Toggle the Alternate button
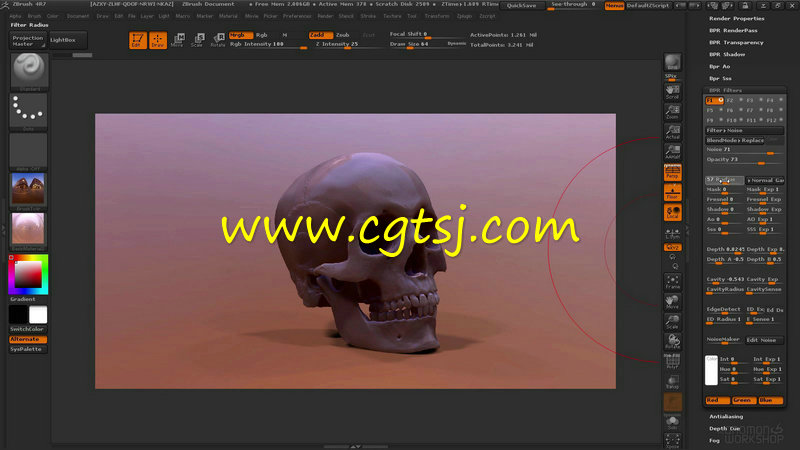 tap(28, 339)
